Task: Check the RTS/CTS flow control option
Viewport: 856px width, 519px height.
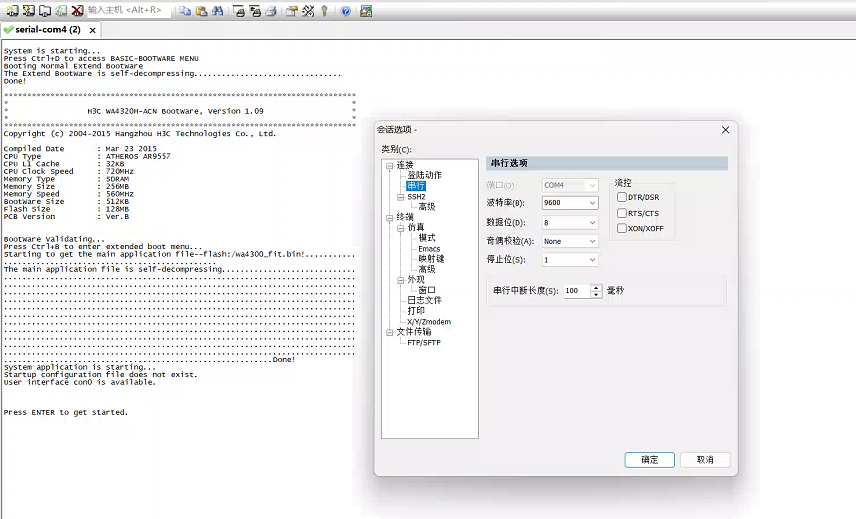Action: click(x=622, y=213)
